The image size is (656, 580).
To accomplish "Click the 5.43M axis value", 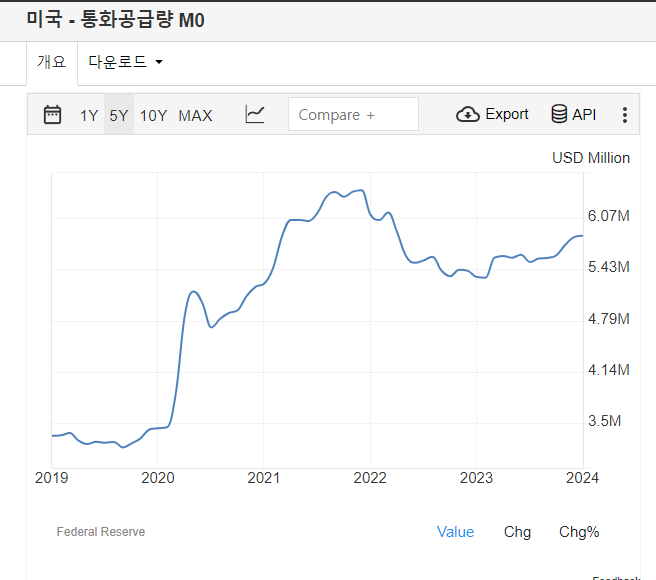I will [x=609, y=267].
